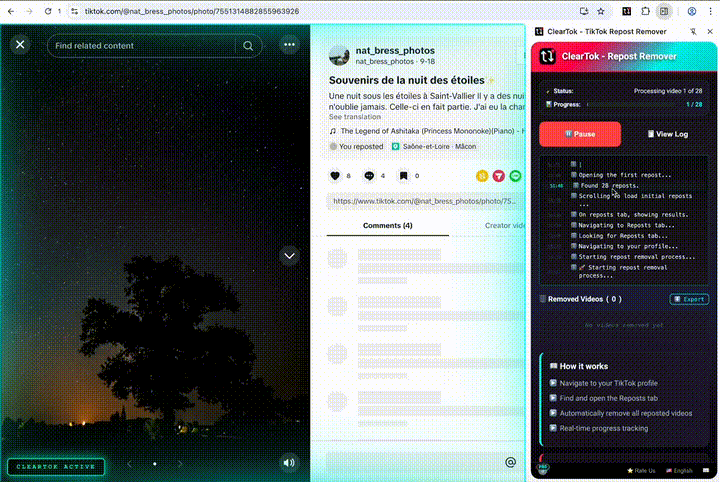This screenshot has height=482, width=720.
Task: Click the ClearTok extension icon in the toolbar
Action: 626,11
